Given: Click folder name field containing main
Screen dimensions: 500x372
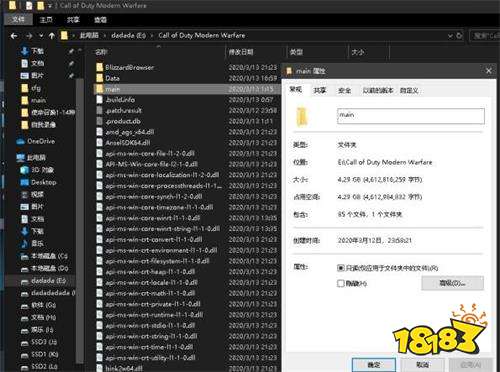Looking at the screenshot, I should point(411,116).
